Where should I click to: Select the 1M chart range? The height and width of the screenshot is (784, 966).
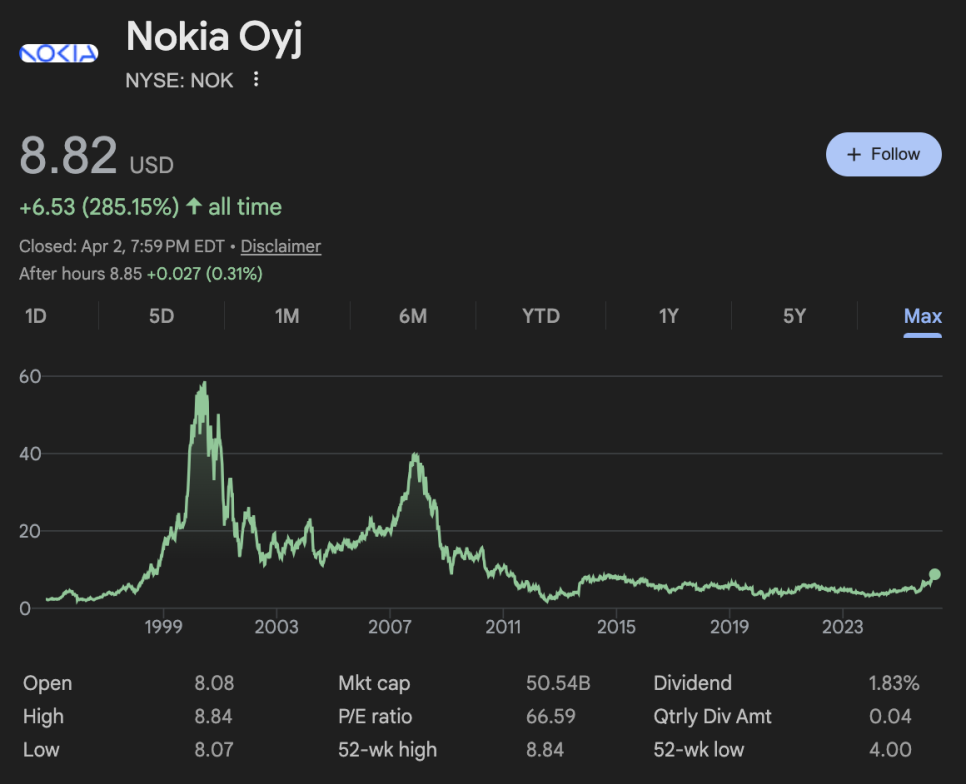point(287,316)
